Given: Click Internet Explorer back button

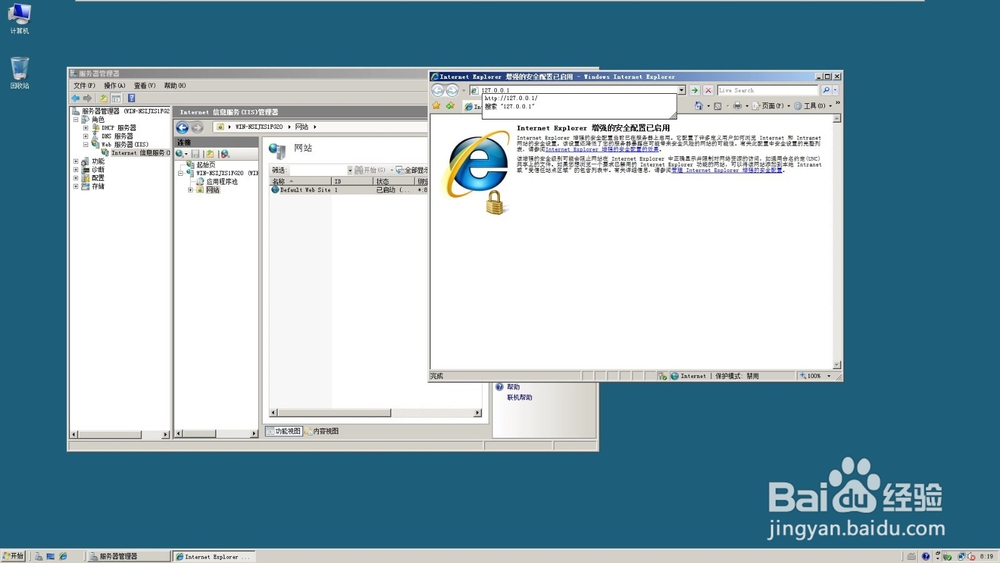Looking at the screenshot, I should [x=438, y=91].
